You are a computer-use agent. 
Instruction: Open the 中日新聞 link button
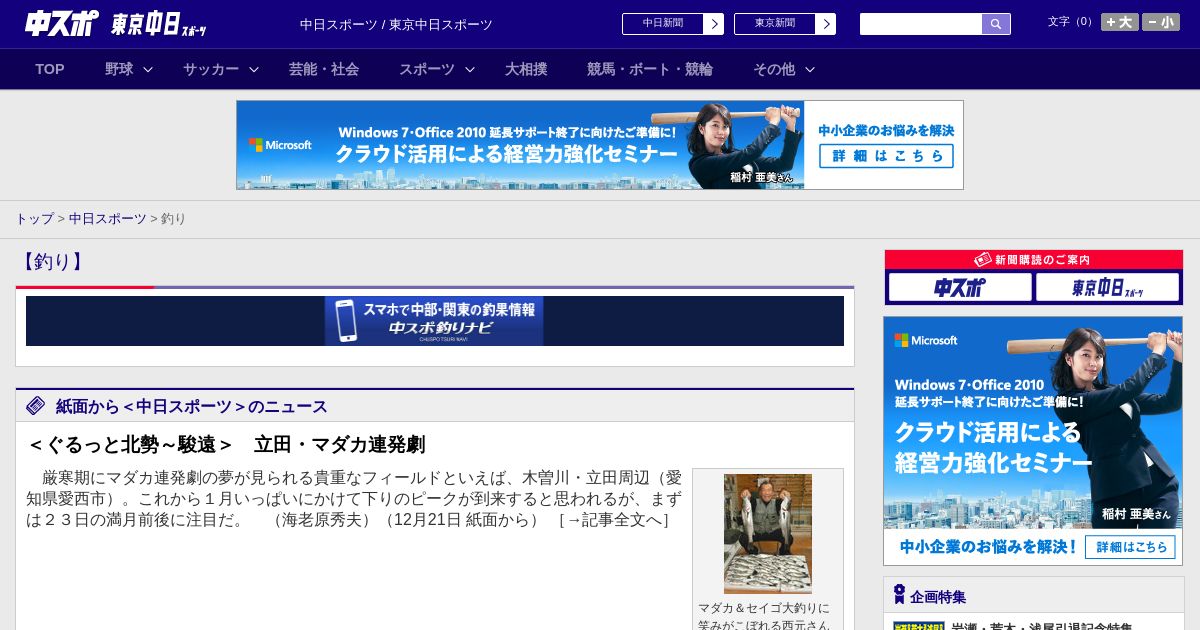pyautogui.click(x=663, y=24)
